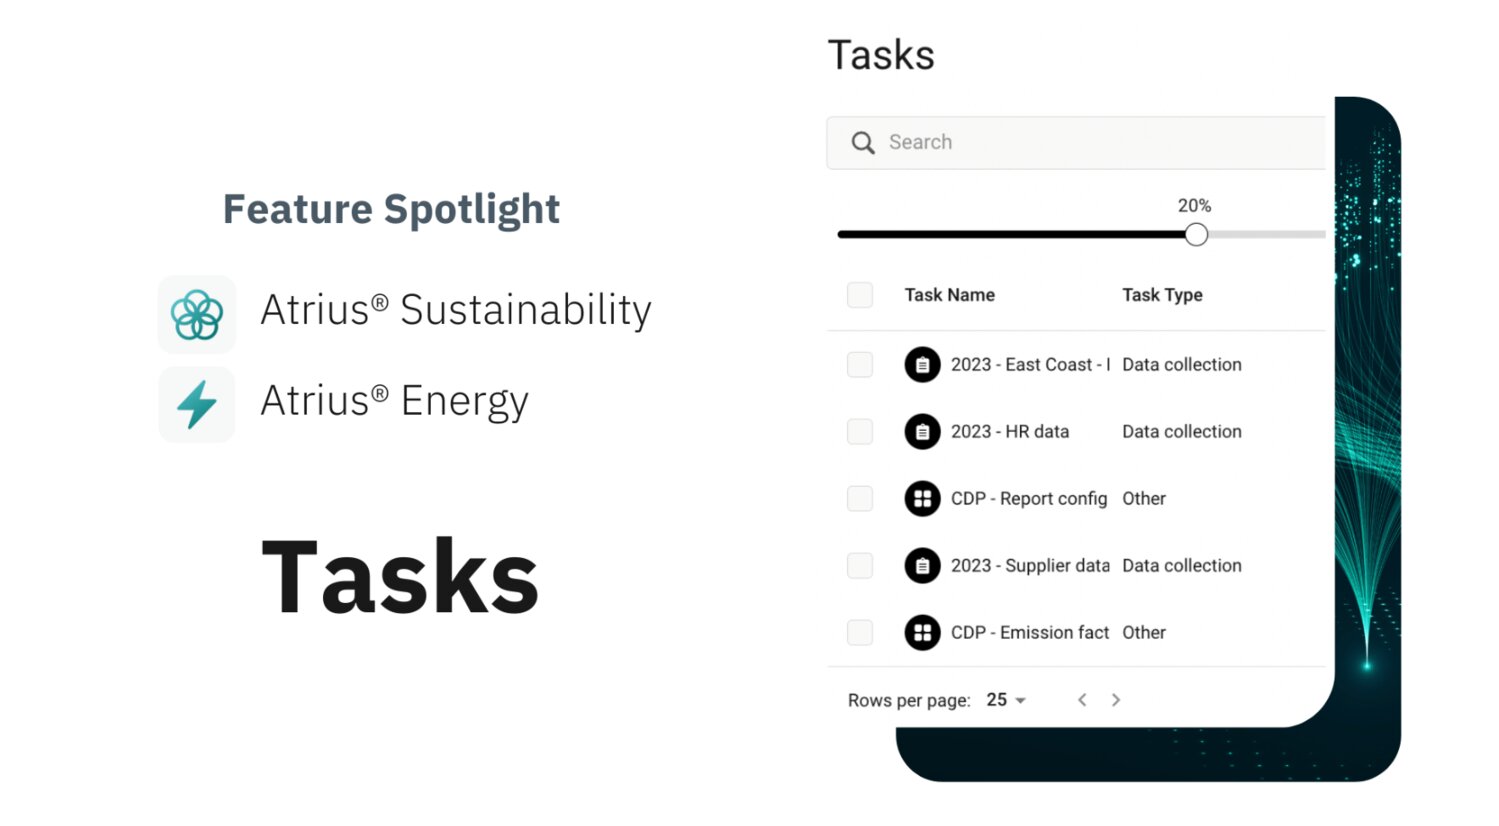This screenshot has height=826, width=1499.
Task: Go to the next page with right chevron
Action: point(1116,700)
